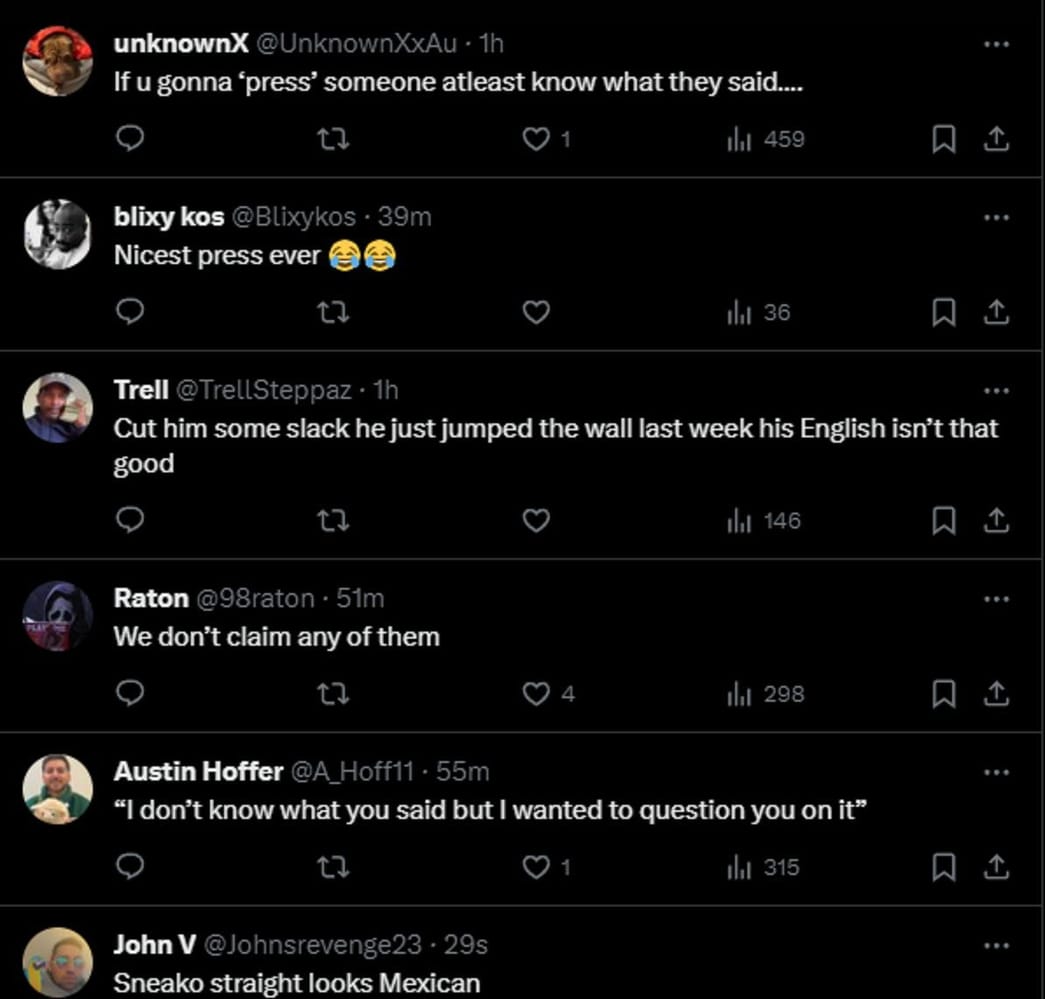Toggle the repost on John V's tweet
Screen dimensions: 1045x999
pyautogui.click(x=335, y=995)
